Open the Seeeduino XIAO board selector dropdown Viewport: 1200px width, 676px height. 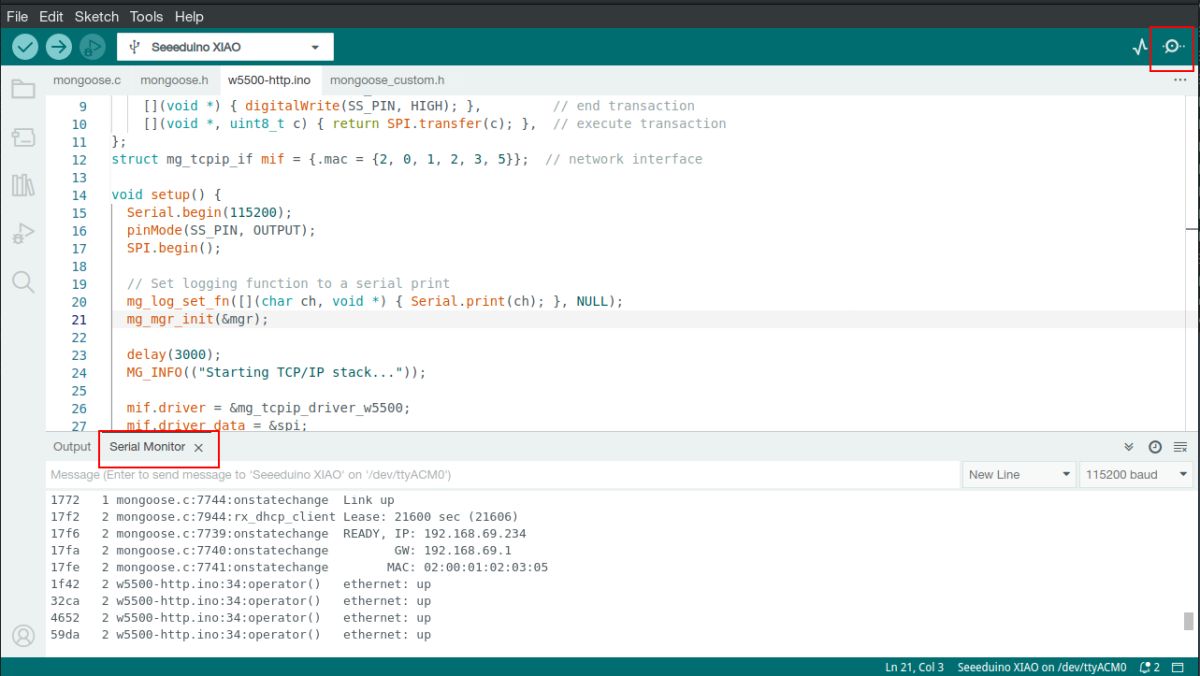pyautogui.click(x=225, y=47)
